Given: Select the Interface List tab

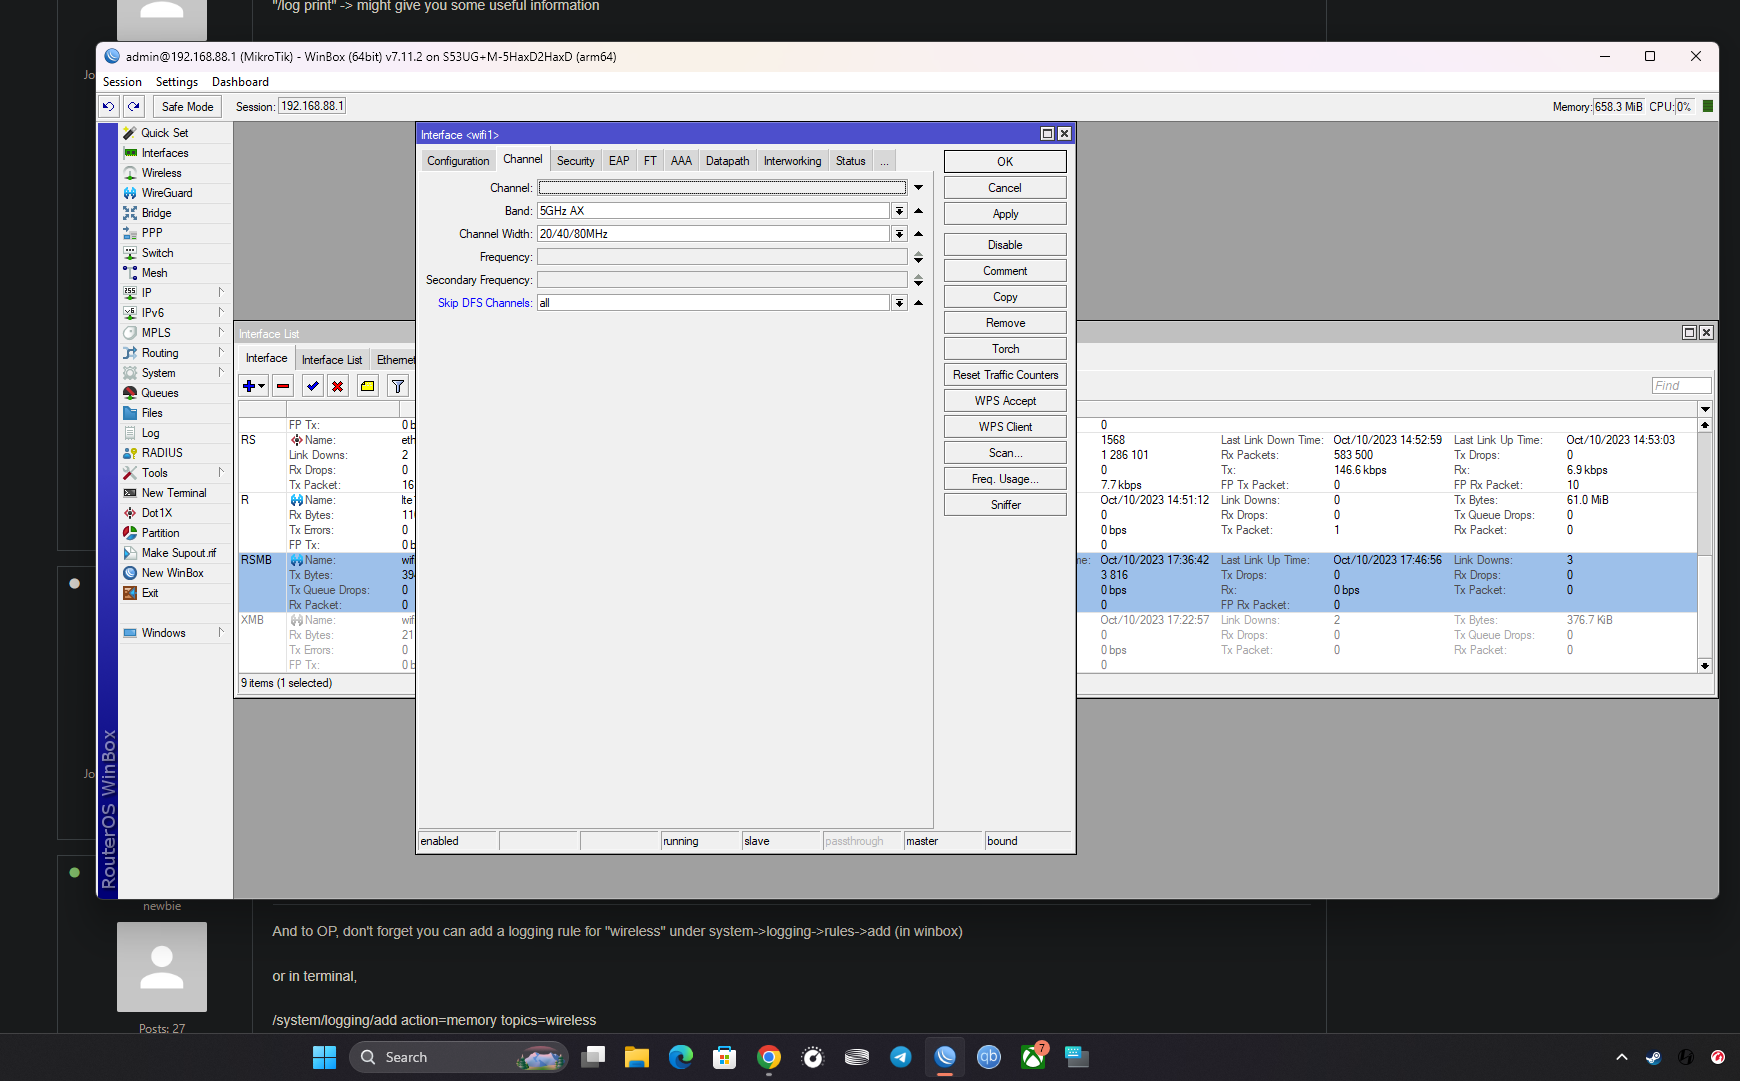Looking at the screenshot, I should point(332,360).
